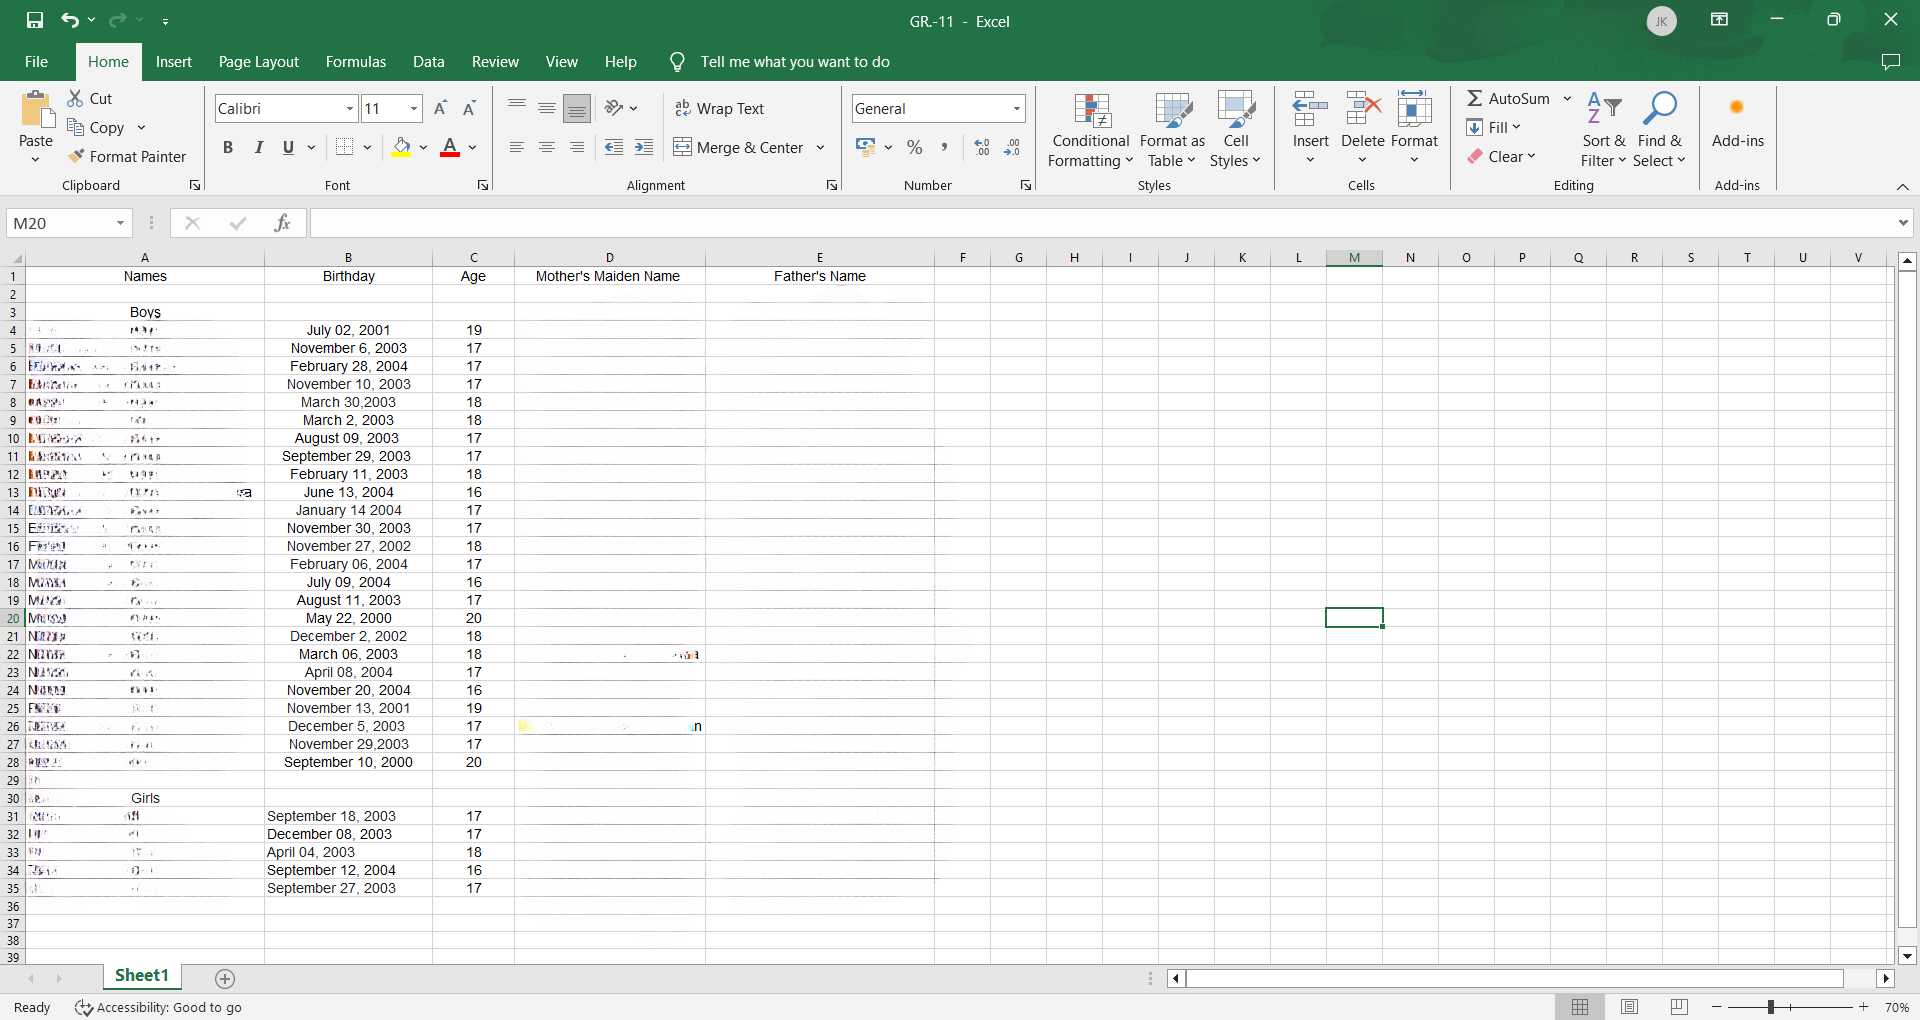This screenshot has width=1920, height=1020.
Task: Open the Format cells menu
Action: pyautogui.click(x=1414, y=128)
